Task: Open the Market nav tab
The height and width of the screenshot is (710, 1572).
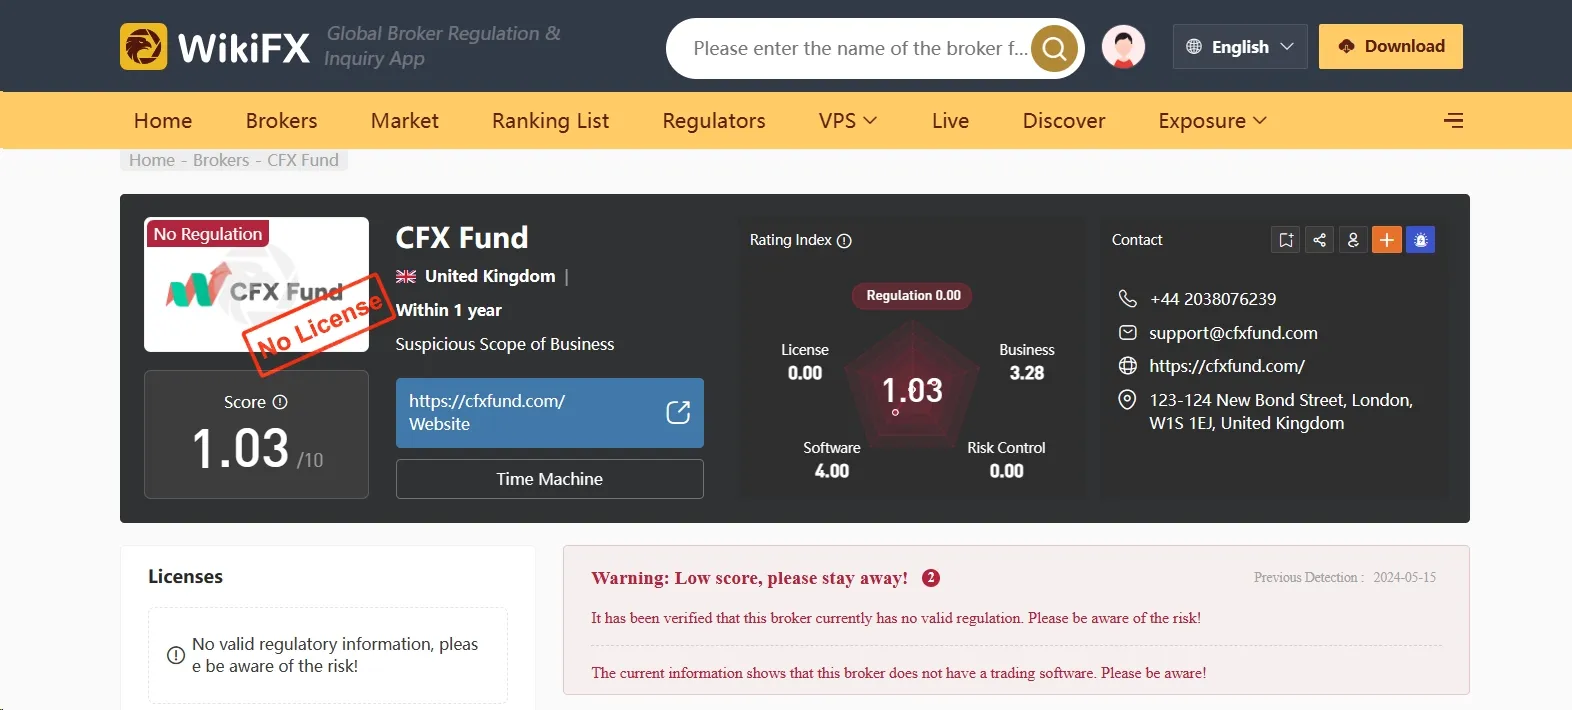Action: pos(405,121)
